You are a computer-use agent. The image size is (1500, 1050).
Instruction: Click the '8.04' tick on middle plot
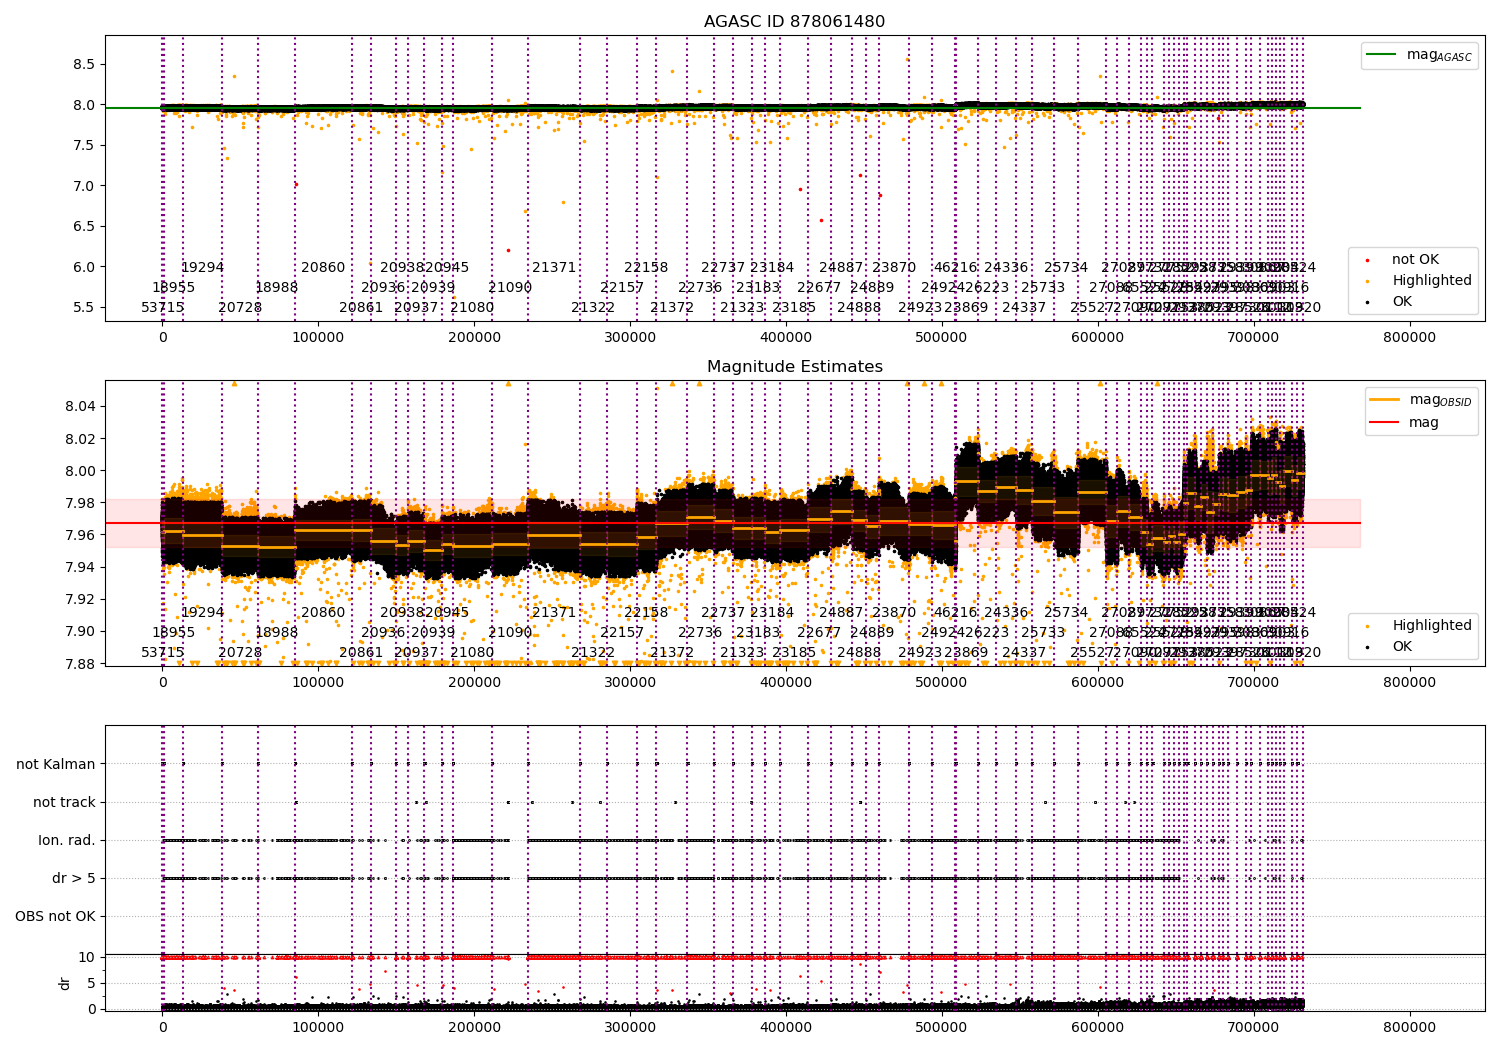[x=80, y=406]
